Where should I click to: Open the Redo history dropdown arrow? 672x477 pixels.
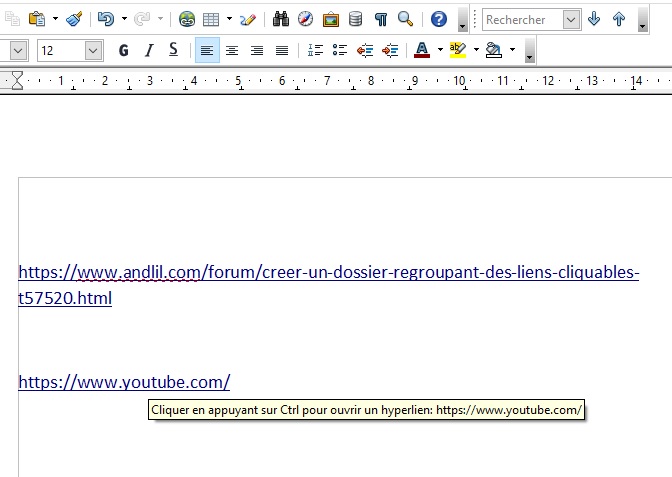click(x=160, y=19)
